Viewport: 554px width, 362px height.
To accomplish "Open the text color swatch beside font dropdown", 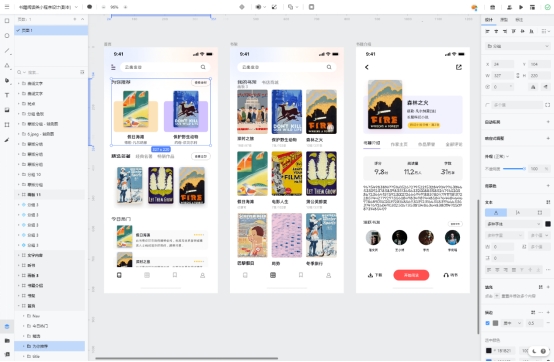I will 548,224.
